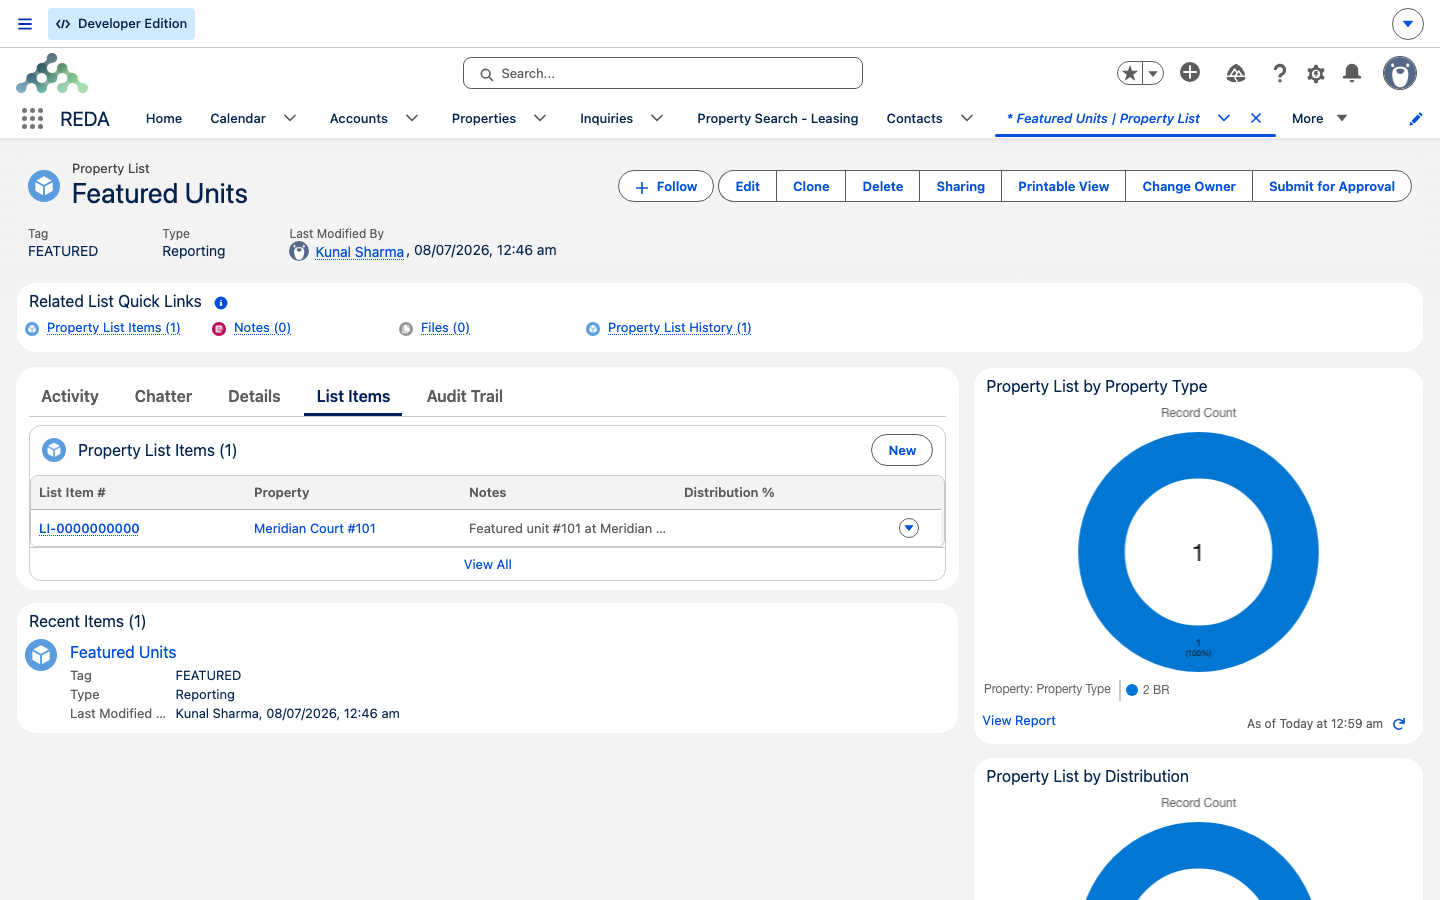Click the Submit for Approval button

(1331, 186)
